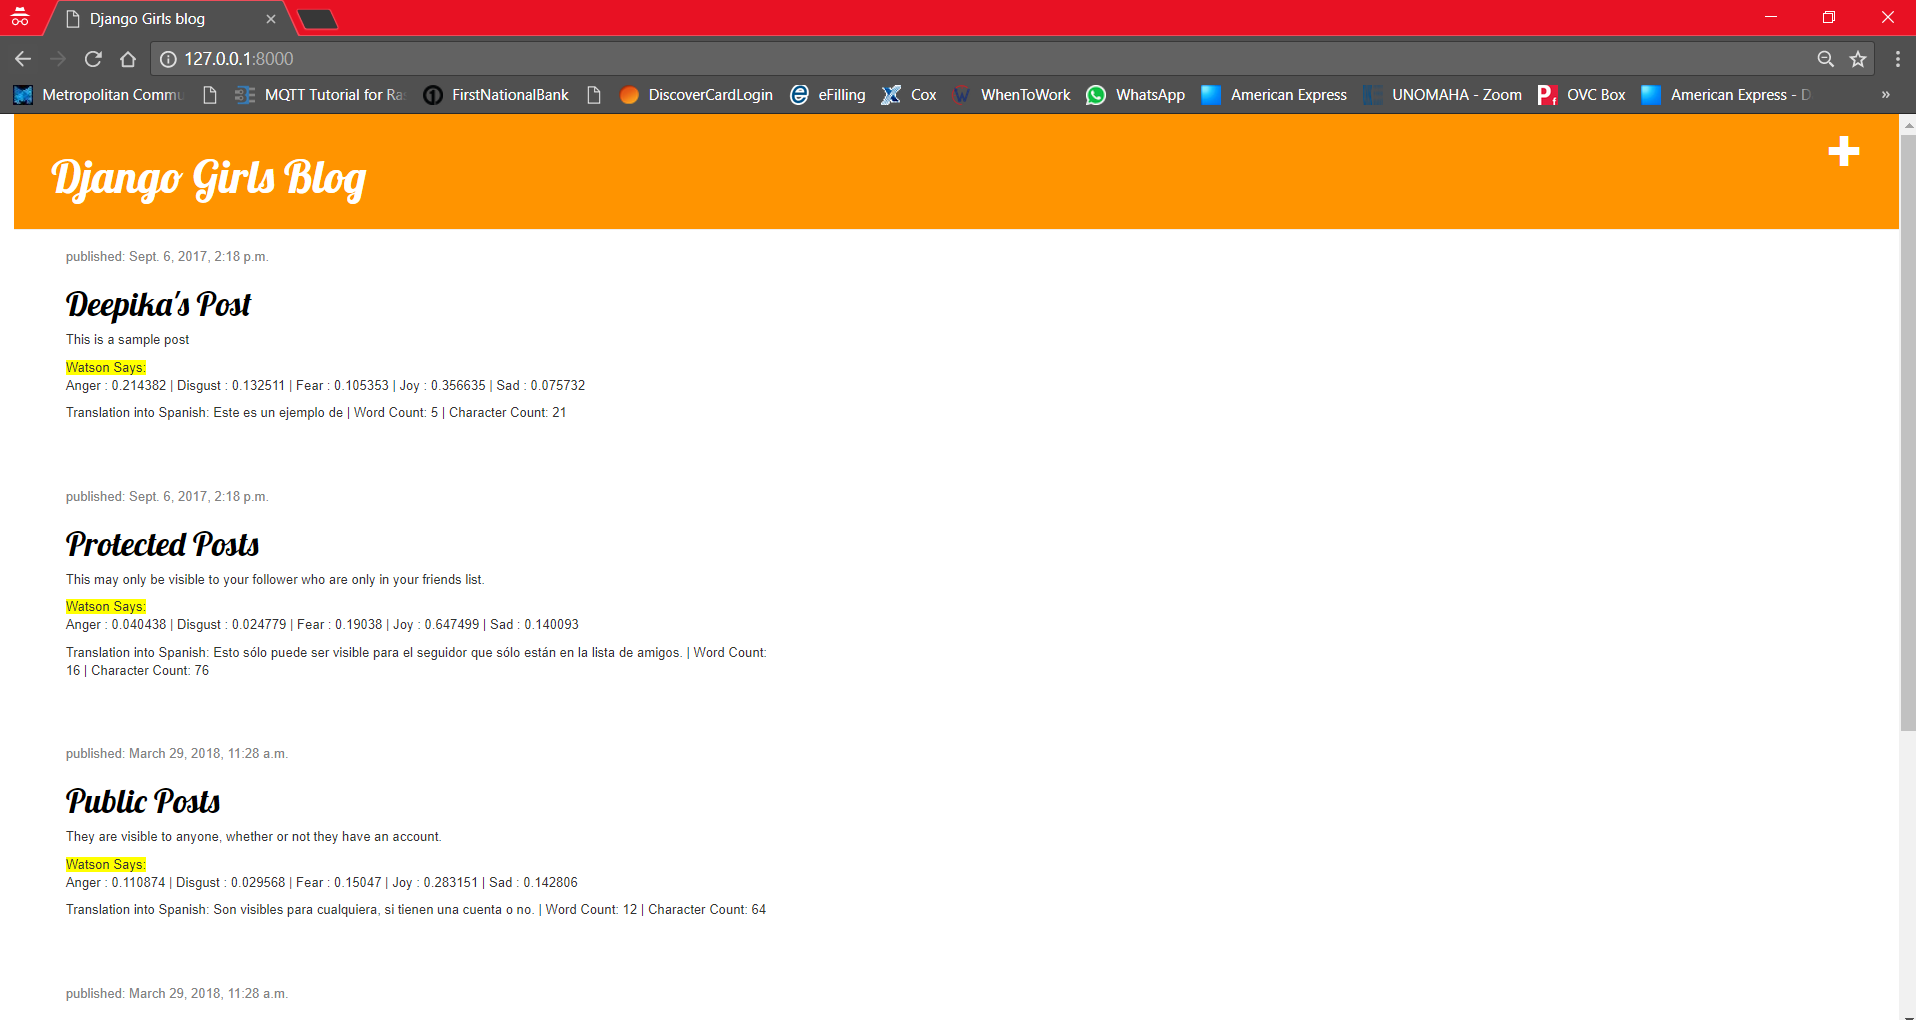Open Cox bookmark
Viewport: 1916px width, 1020px height.
click(x=909, y=95)
